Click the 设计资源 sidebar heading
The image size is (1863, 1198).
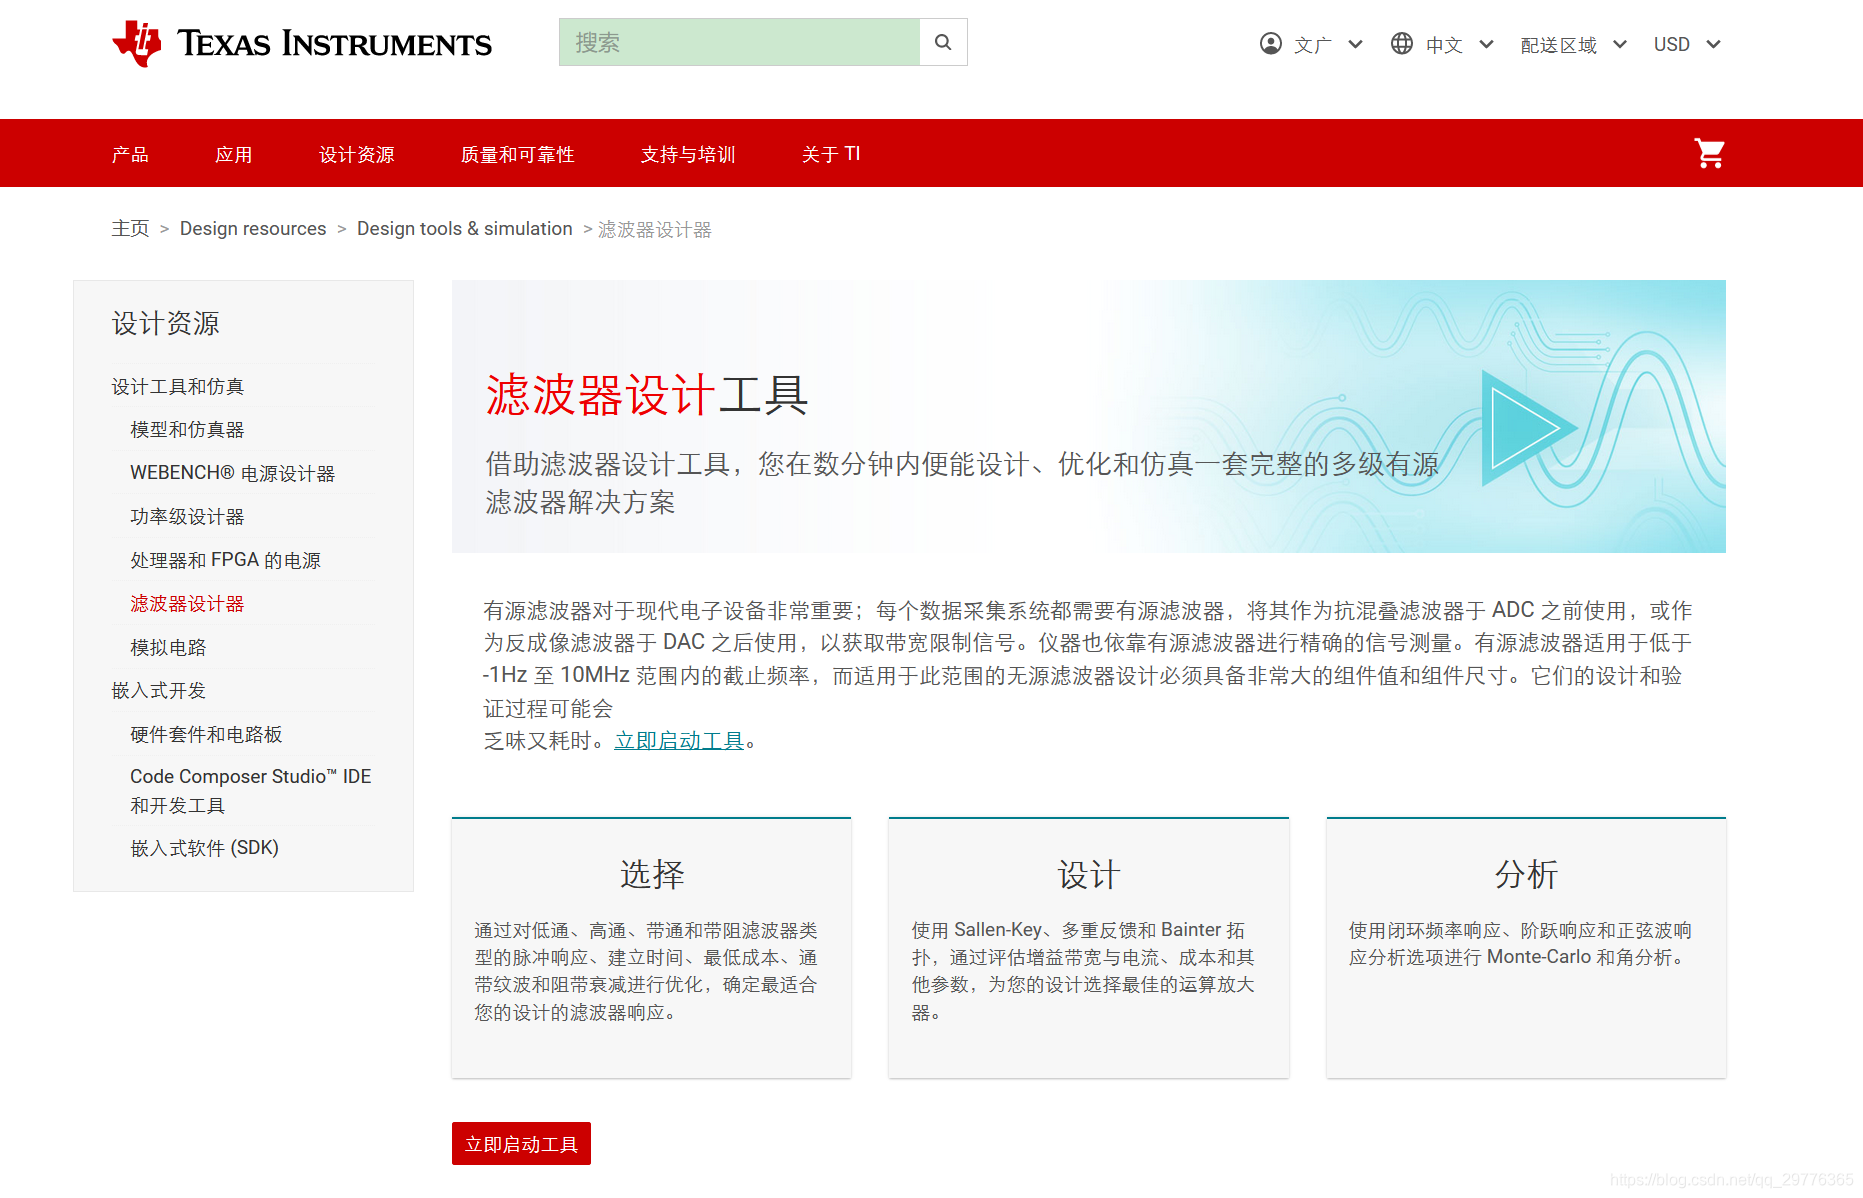[165, 323]
